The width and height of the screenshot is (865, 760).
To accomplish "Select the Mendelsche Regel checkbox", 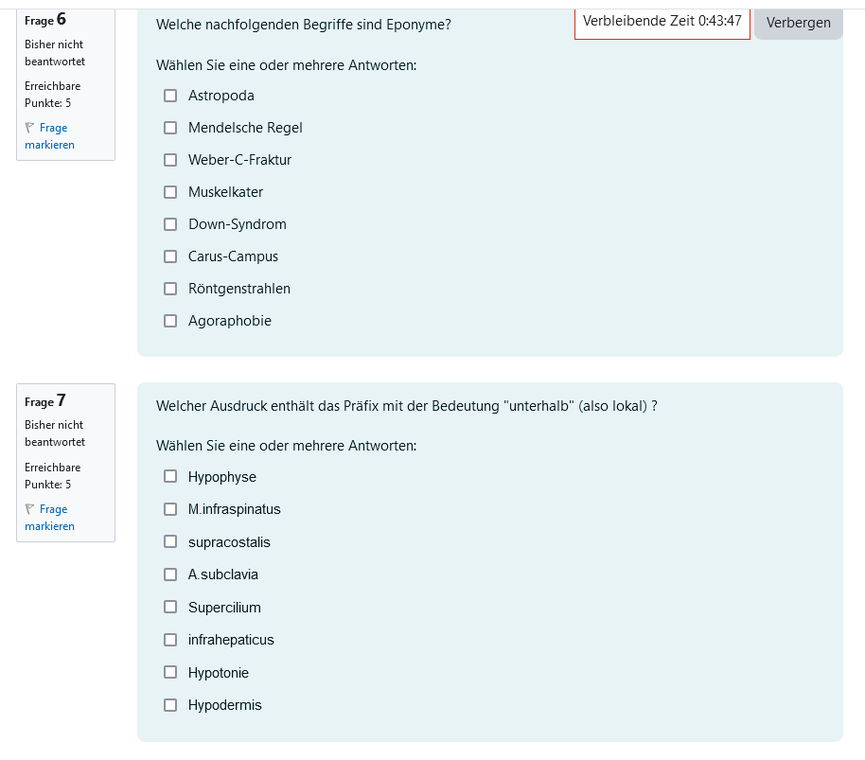I will pyautogui.click(x=170, y=128).
